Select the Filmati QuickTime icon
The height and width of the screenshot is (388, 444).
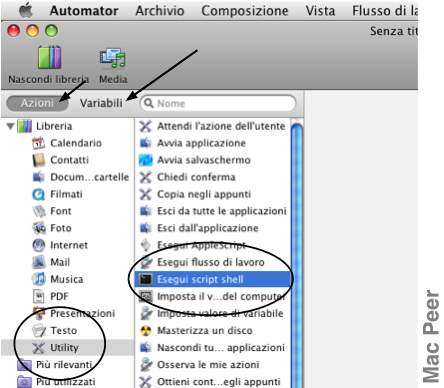pyautogui.click(x=38, y=194)
